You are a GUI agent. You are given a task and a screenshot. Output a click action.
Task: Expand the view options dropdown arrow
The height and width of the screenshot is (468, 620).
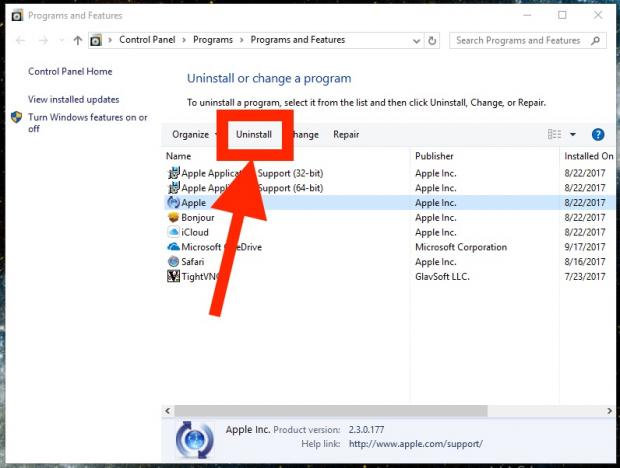click(573, 135)
